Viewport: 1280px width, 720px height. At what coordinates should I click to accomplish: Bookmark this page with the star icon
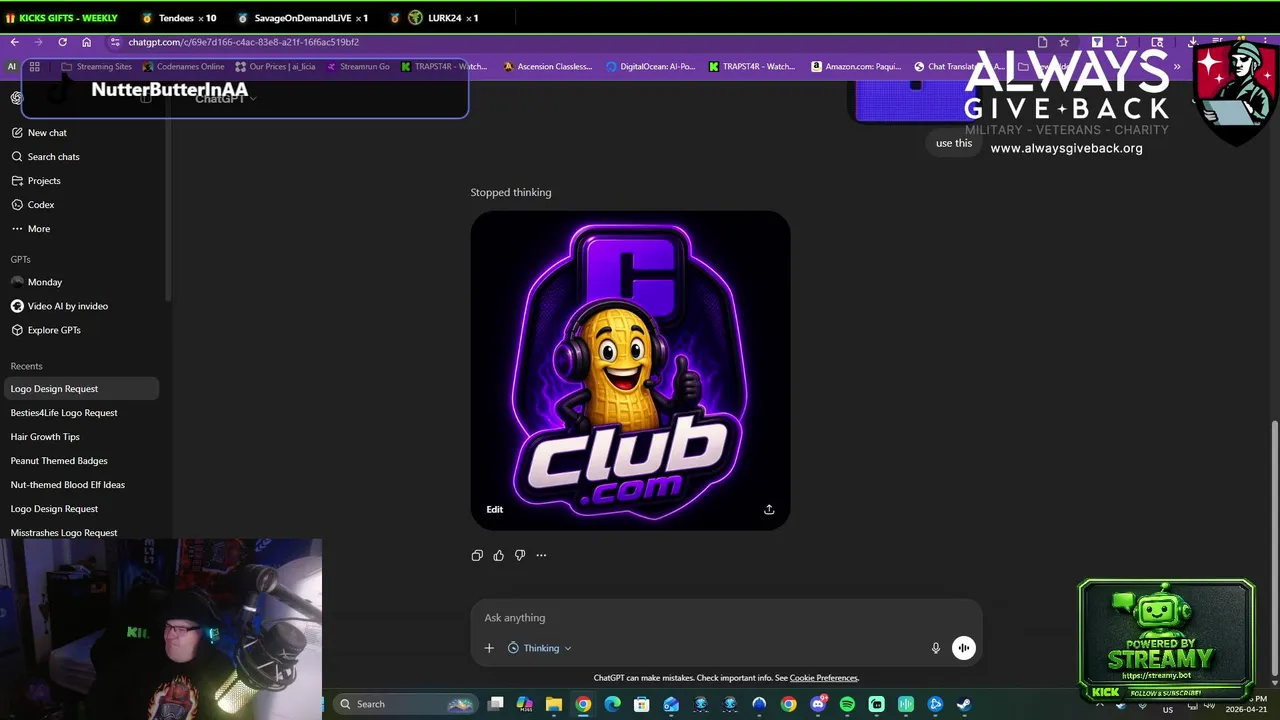[x=1064, y=42]
